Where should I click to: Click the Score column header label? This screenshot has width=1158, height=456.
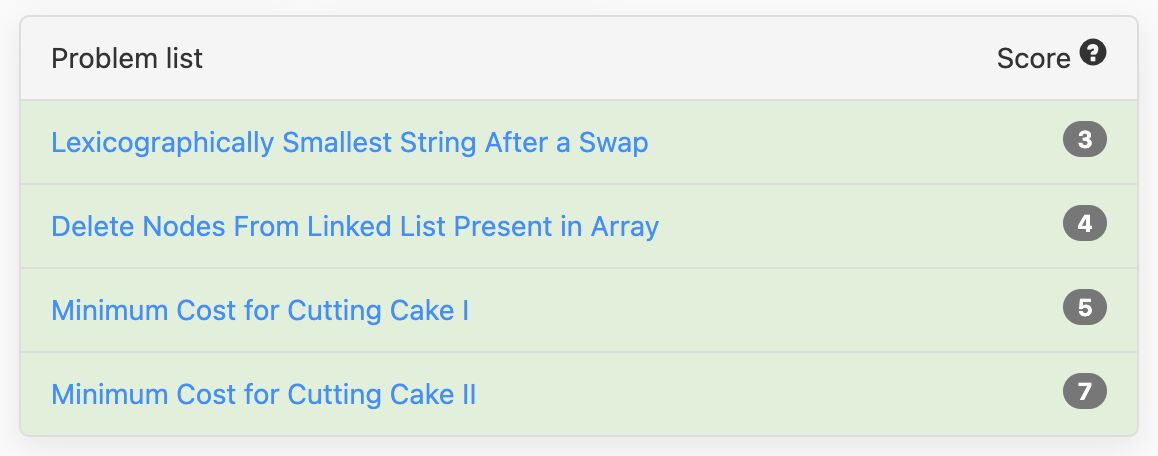pyautogui.click(x=1033, y=58)
